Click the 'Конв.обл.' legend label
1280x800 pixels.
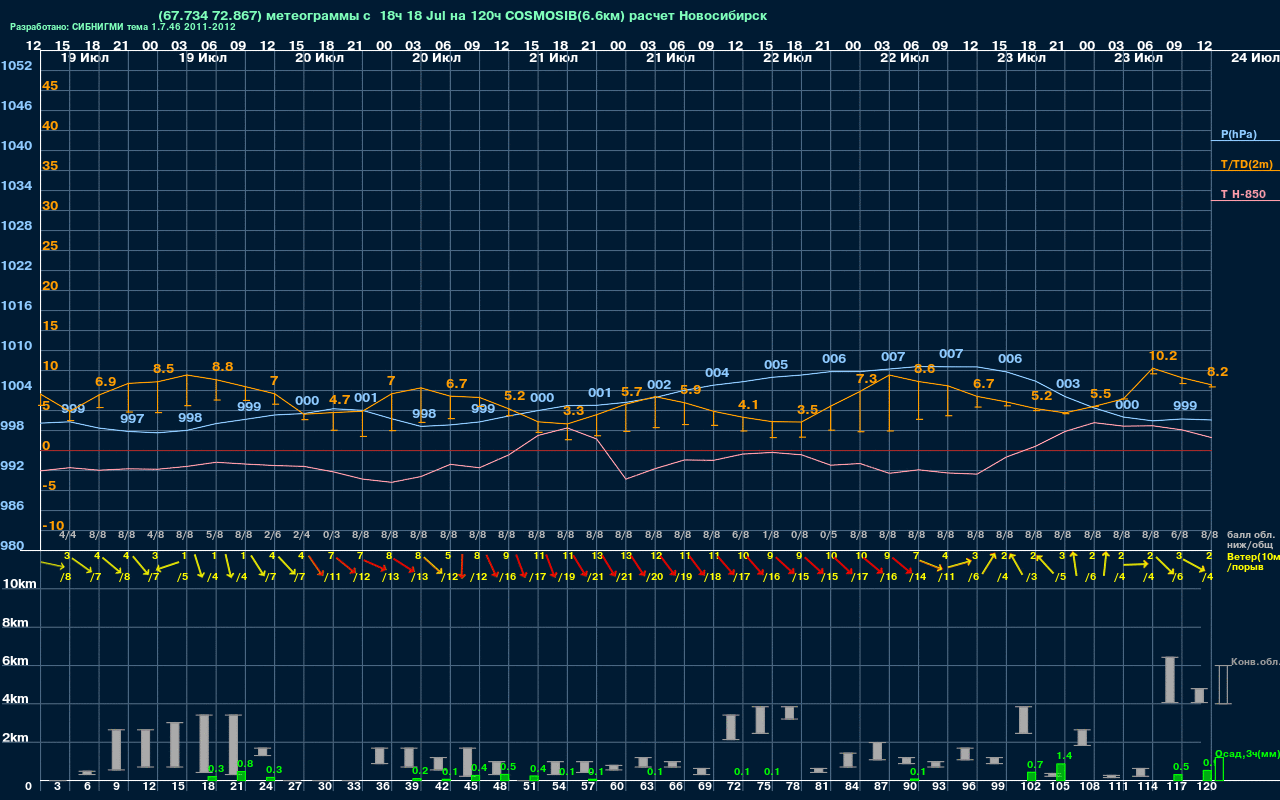click(x=1255, y=662)
